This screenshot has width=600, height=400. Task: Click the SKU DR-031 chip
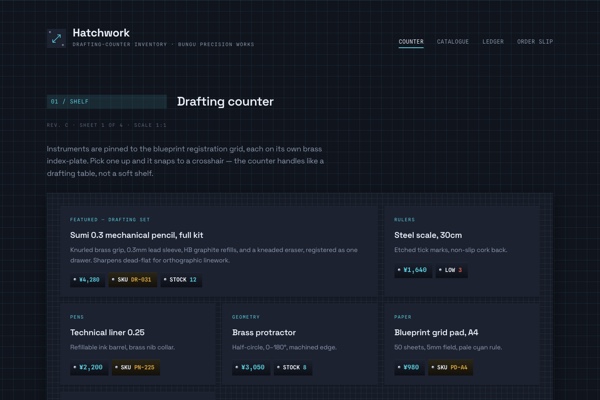coord(133,280)
